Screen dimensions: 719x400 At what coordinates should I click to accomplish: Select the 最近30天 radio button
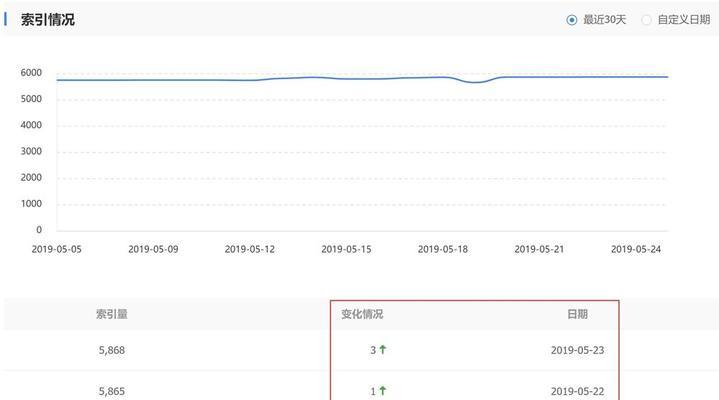[x=572, y=20]
